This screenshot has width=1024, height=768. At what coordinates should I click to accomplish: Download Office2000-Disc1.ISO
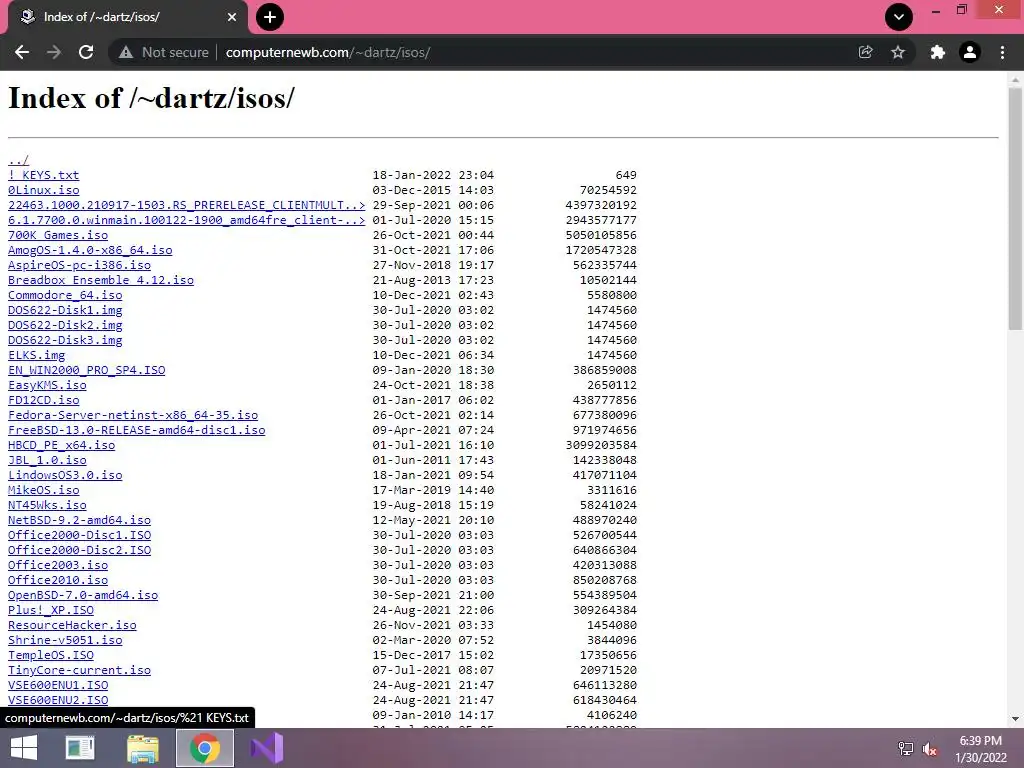[x=79, y=536]
